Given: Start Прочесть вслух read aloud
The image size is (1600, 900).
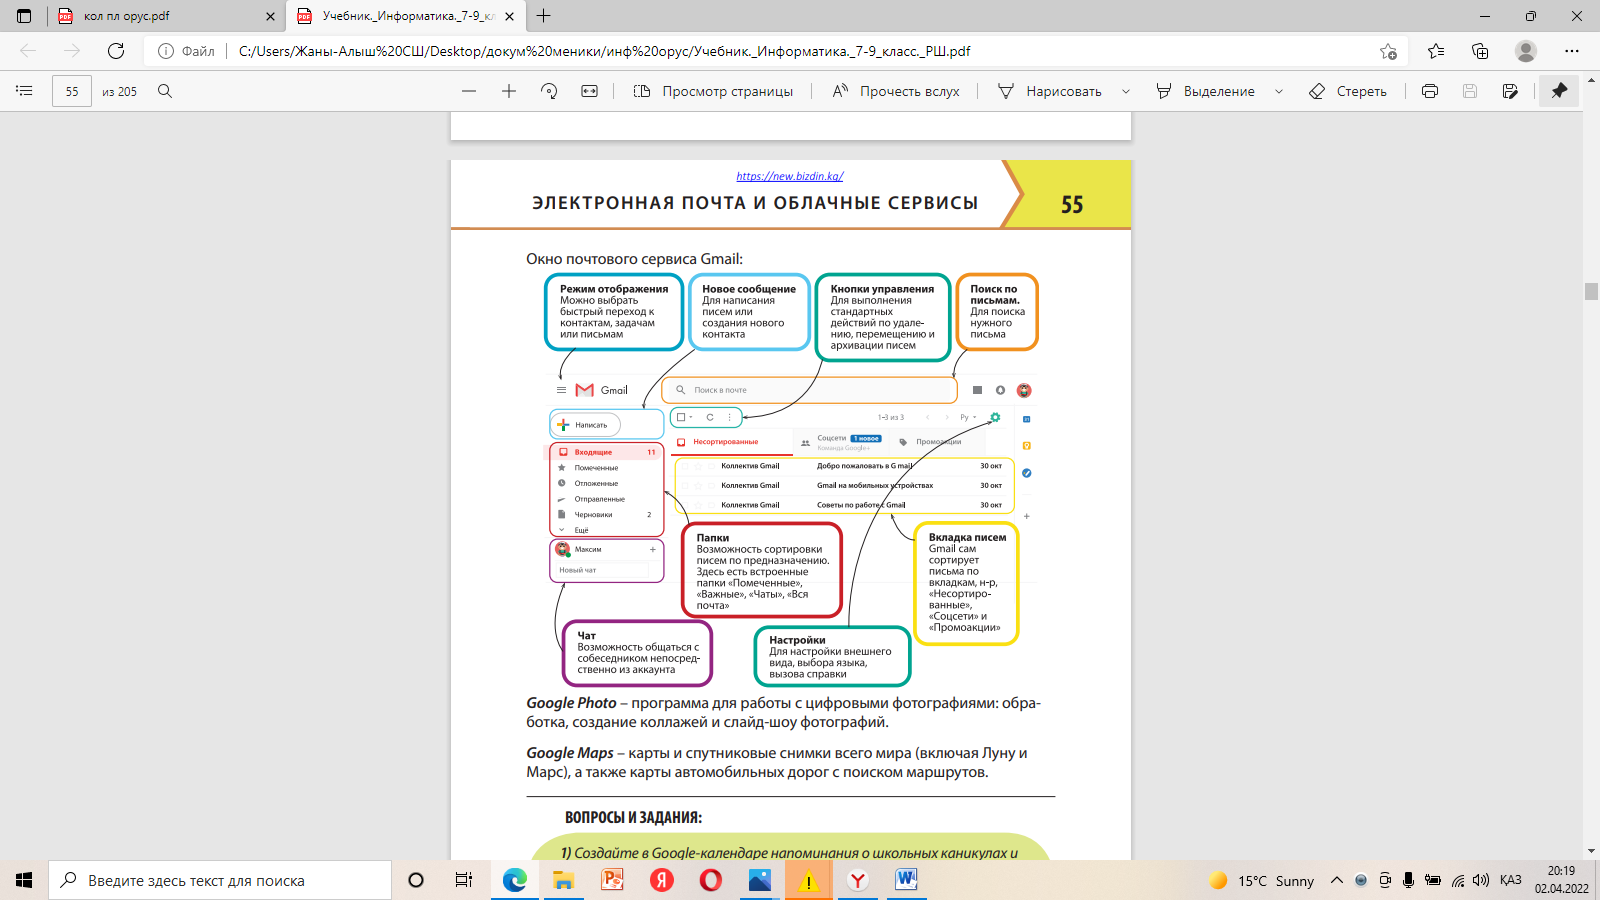Looking at the screenshot, I should coord(896,91).
